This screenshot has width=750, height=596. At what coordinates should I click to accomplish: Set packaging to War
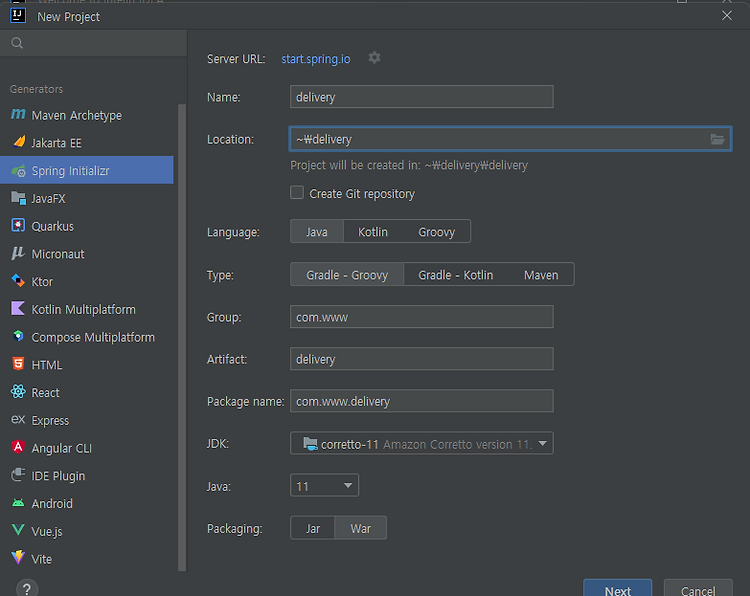tap(361, 529)
